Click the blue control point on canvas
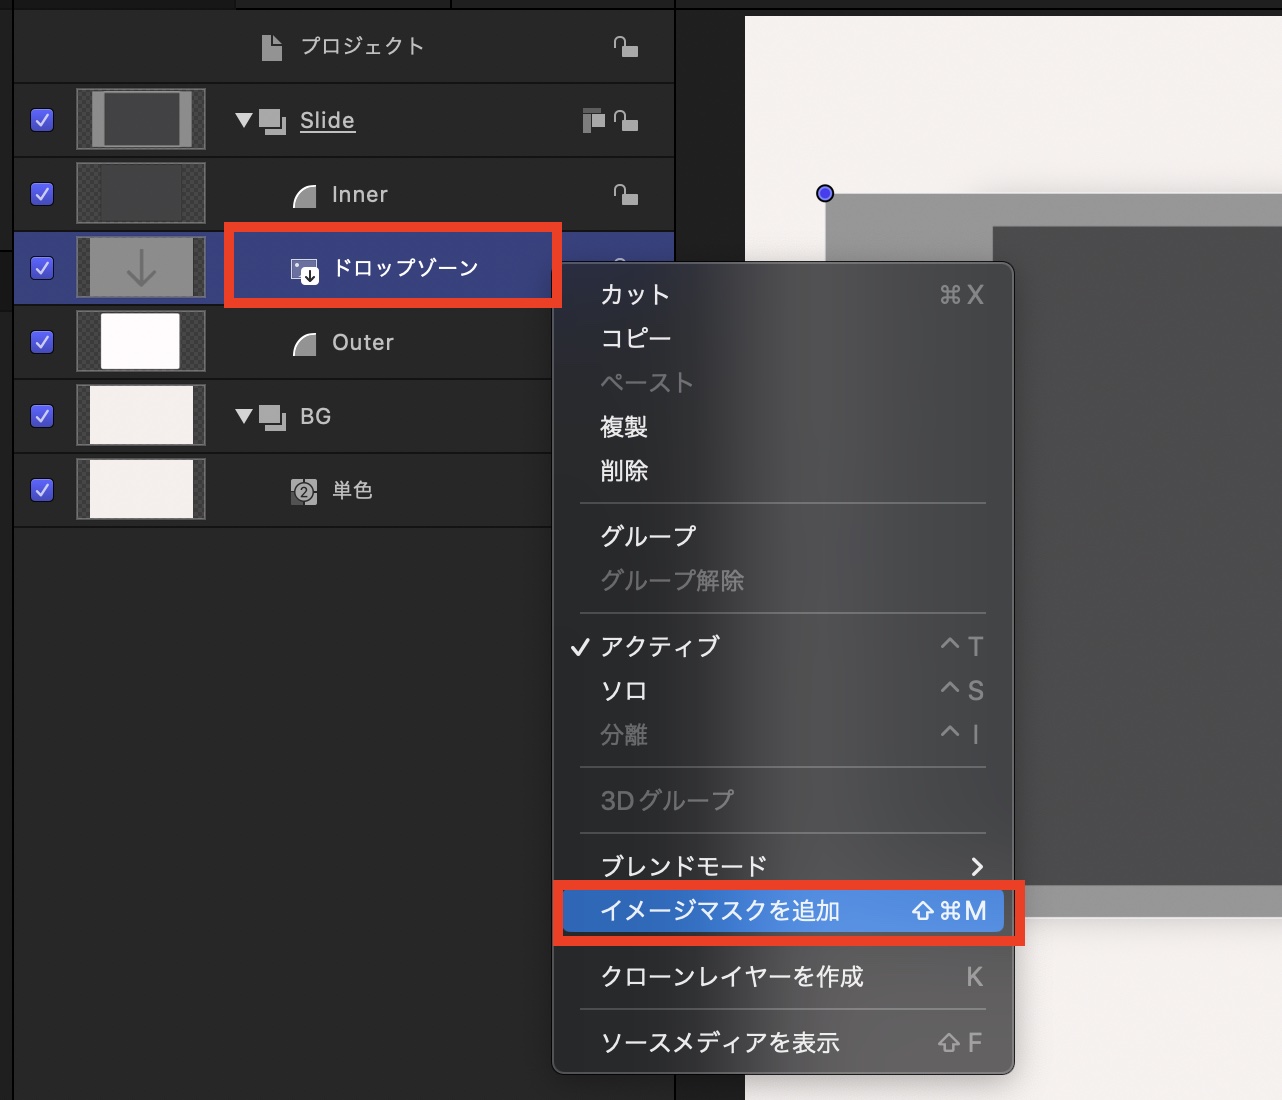Screen dimensions: 1282x1100 [825, 194]
